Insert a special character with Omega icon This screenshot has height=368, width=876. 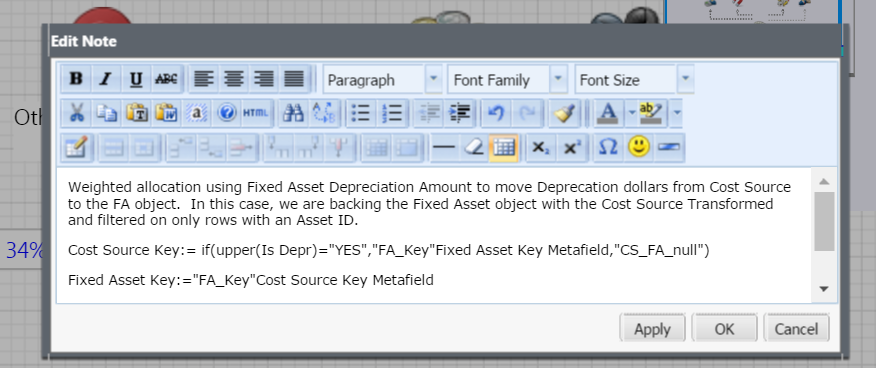pyautogui.click(x=608, y=147)
